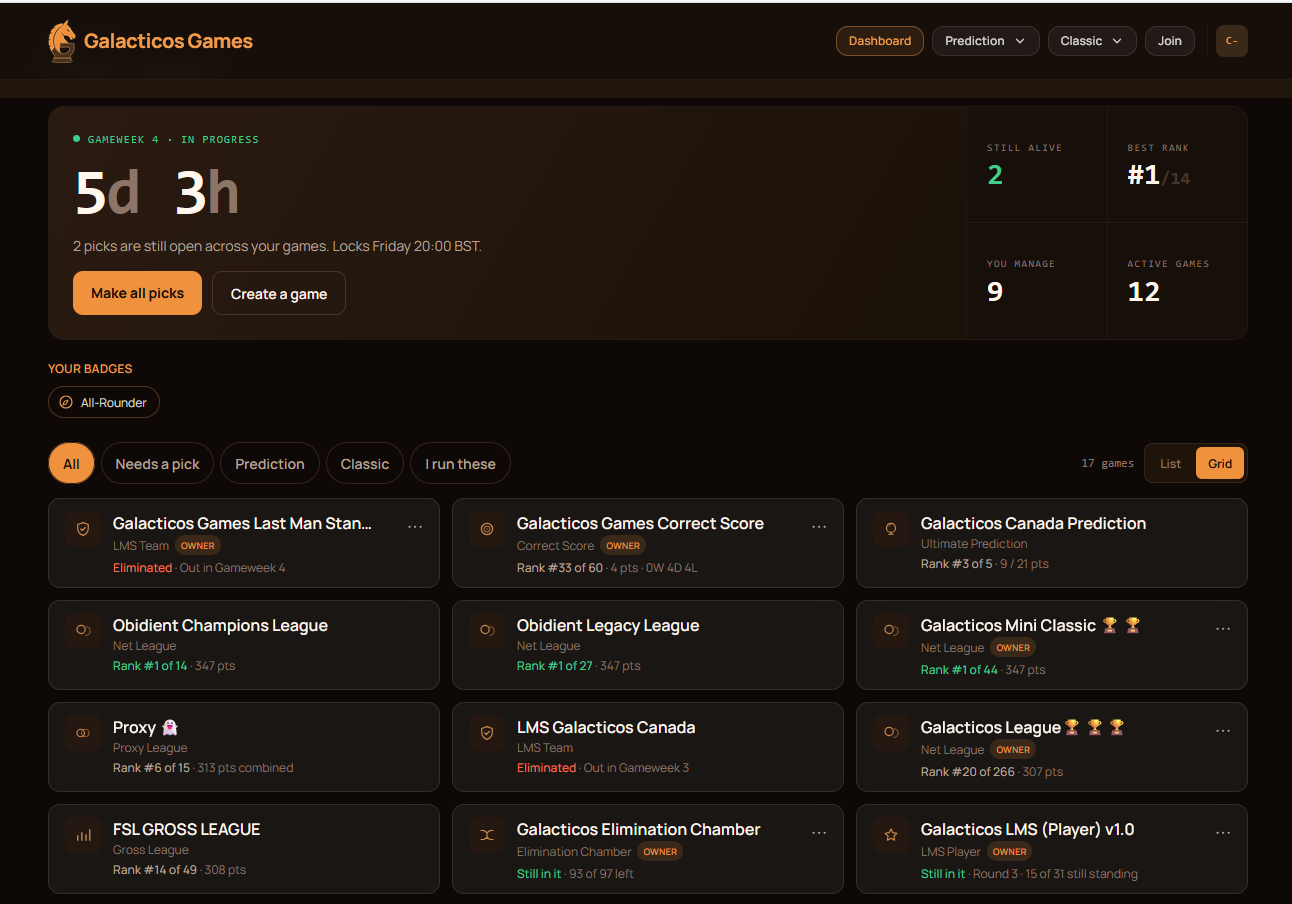Click the Still Alive stat value 2
1292x904 pixels.
(995, 175)
